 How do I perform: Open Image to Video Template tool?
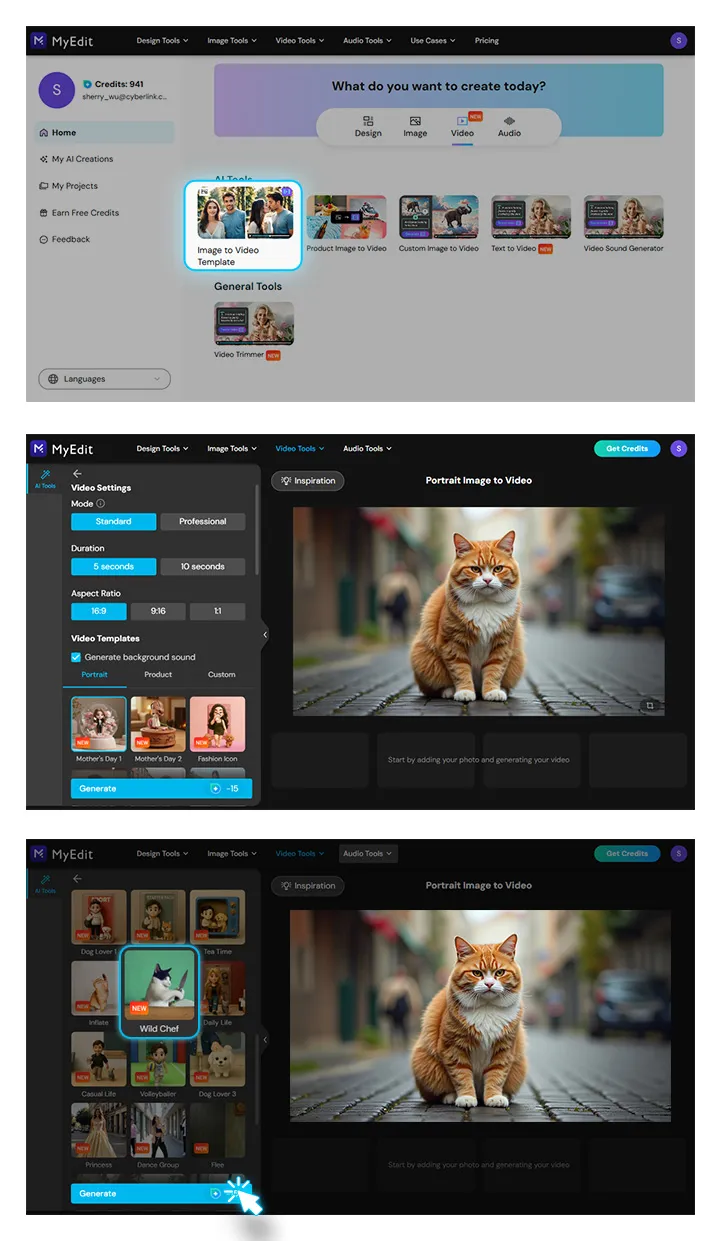(243, 226)
